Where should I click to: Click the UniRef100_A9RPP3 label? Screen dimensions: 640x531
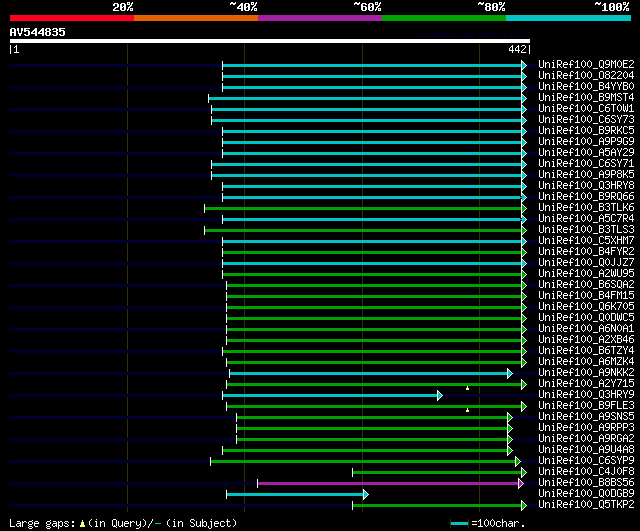pos(586,428)
